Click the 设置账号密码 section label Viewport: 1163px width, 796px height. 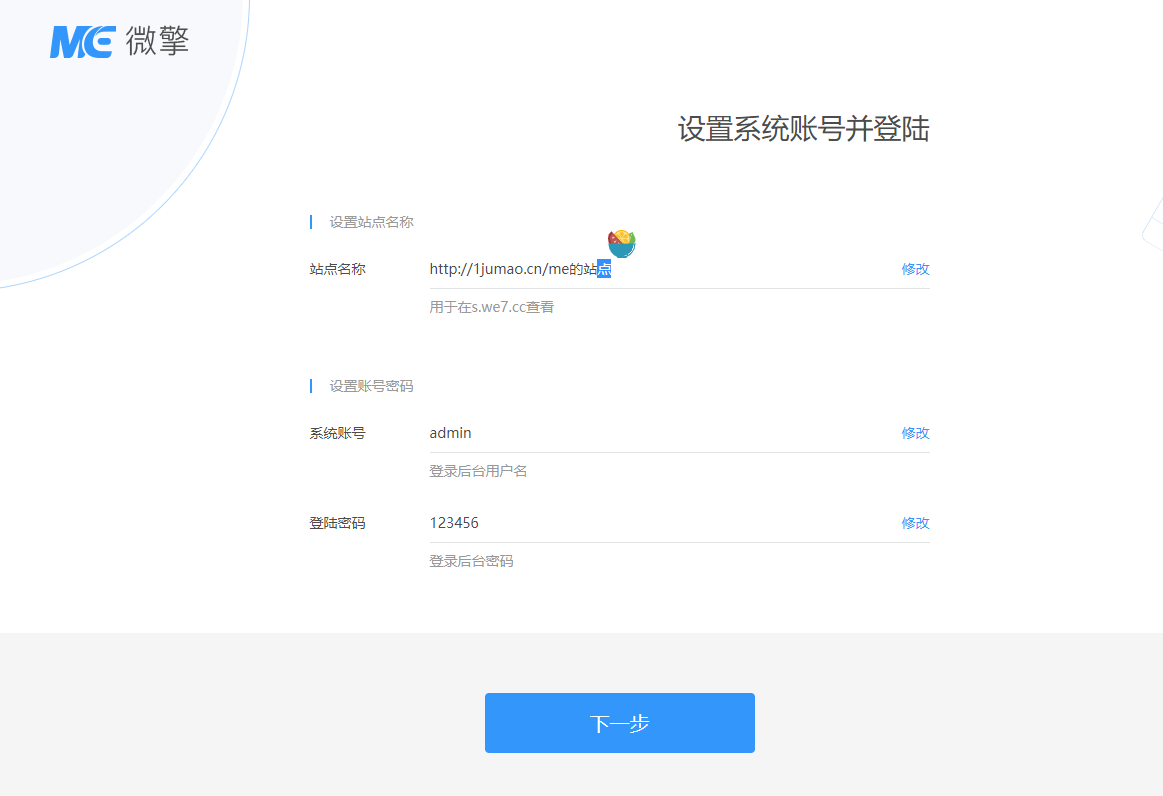pyautogui.click(x=372, y=386)
